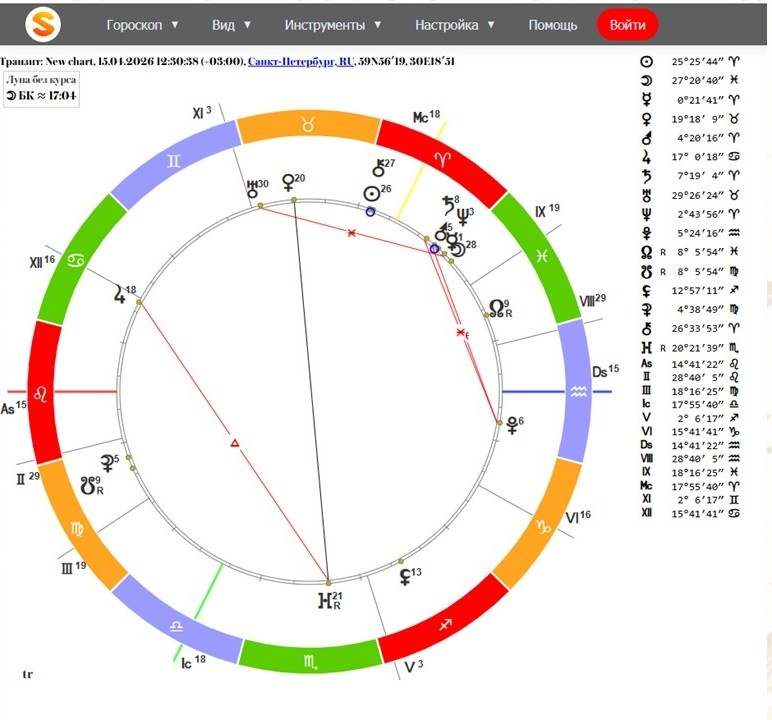
Task: Click the Capricorn sign in the zodiac ring
Action: coord(544,527)
